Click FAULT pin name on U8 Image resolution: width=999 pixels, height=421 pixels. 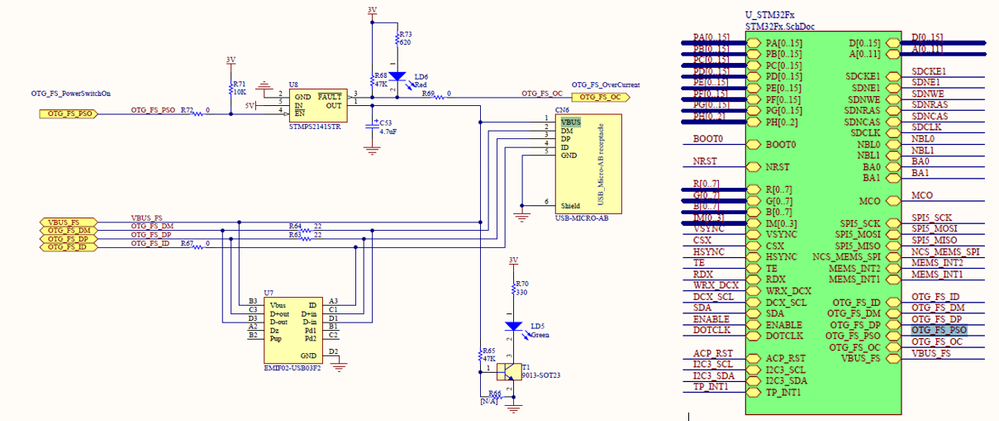point(330,96)
